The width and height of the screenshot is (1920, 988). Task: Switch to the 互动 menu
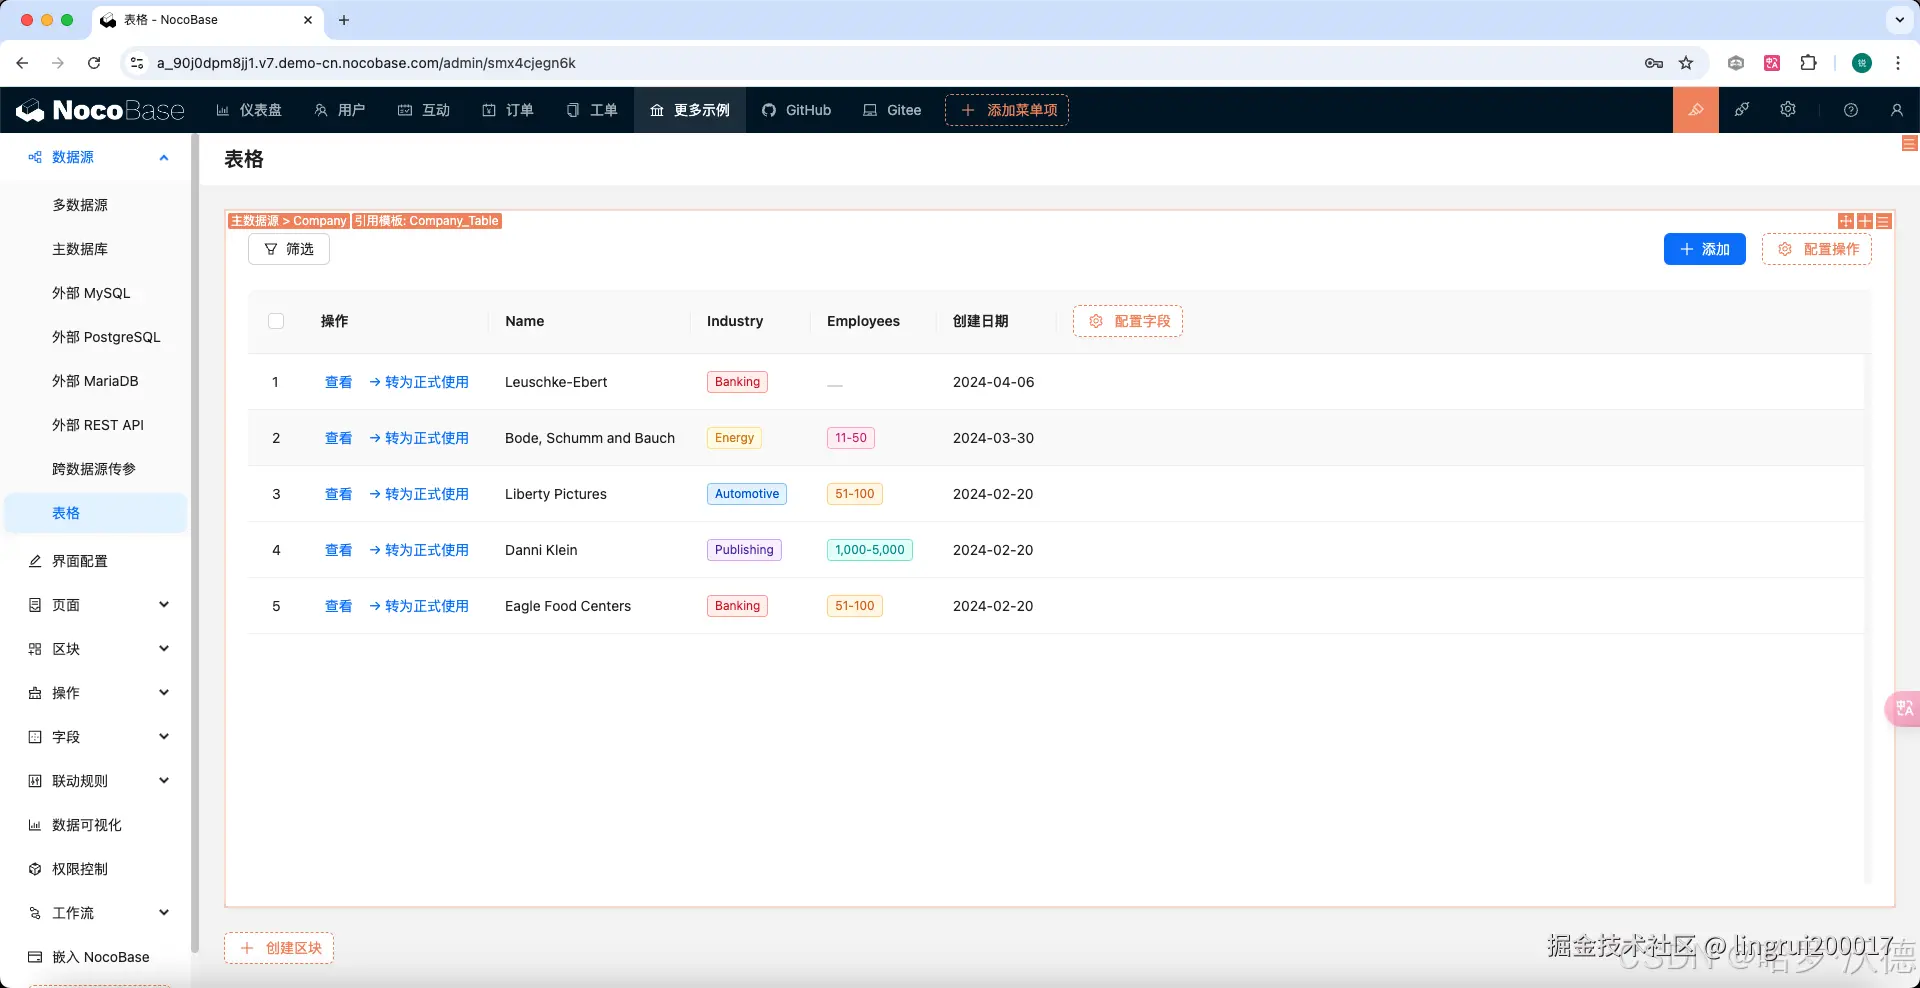(x=424, y=110)
